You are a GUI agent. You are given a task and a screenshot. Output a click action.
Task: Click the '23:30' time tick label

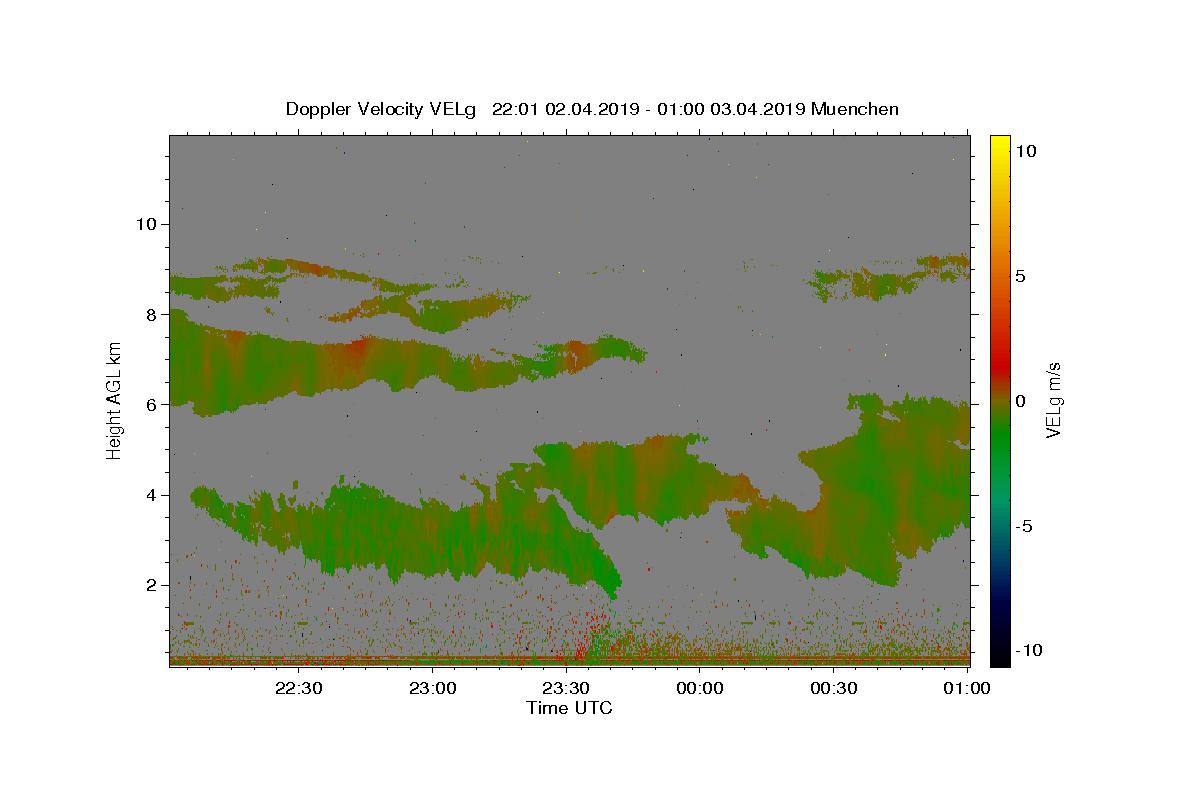pos(565,688)
